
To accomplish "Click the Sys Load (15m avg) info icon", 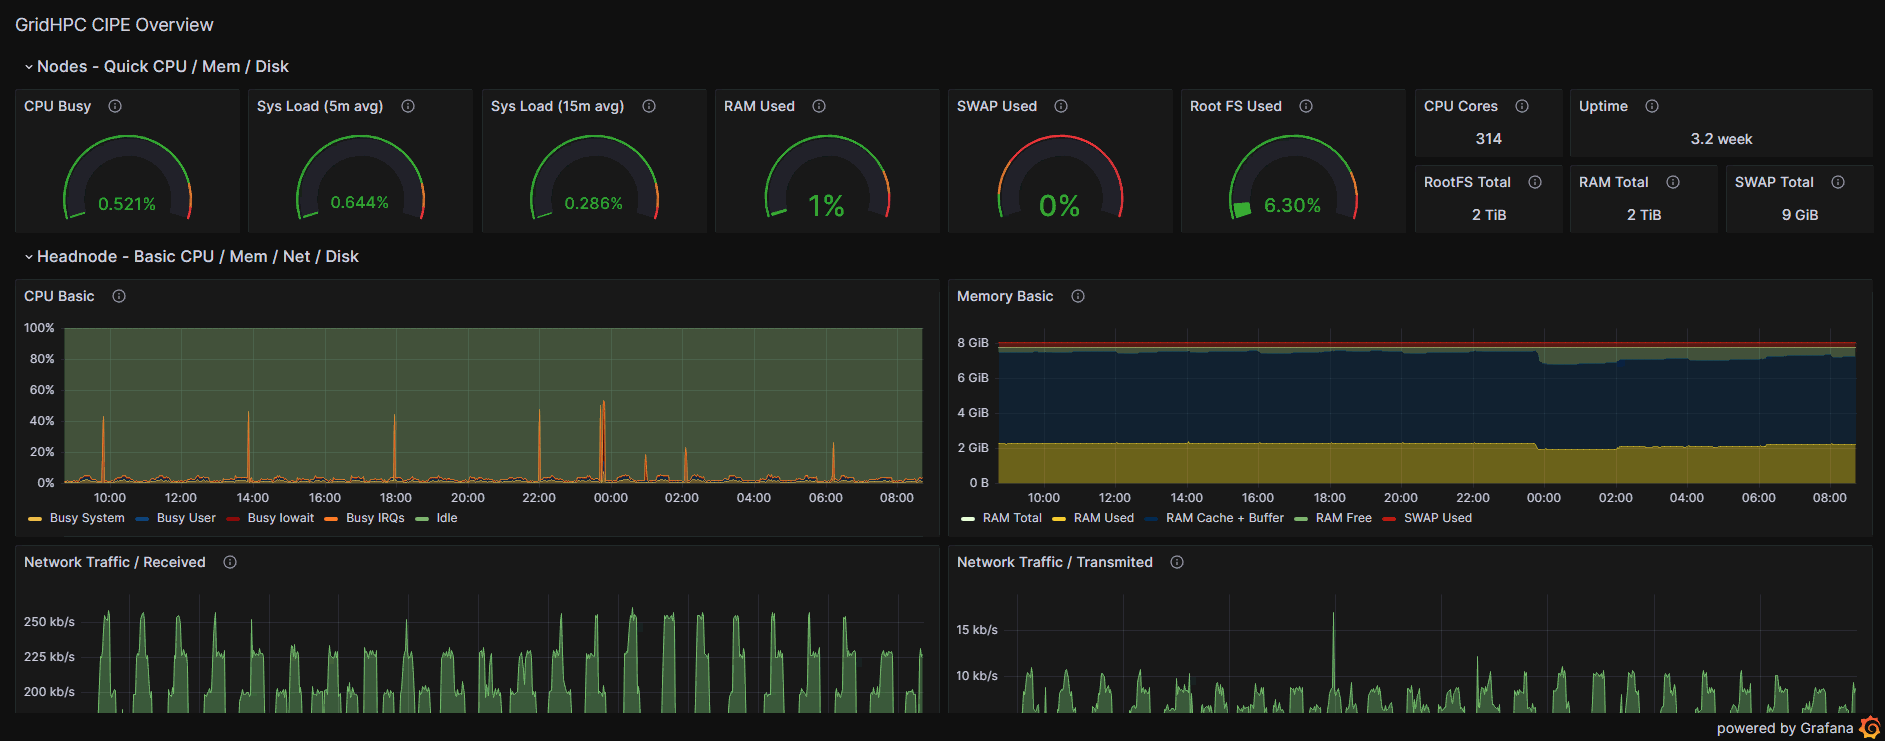I will 649,106.
